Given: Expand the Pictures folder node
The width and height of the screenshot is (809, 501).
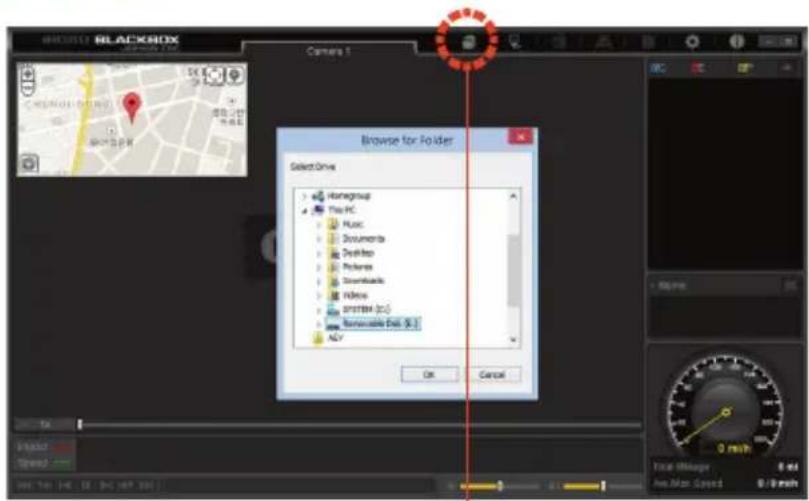Looking at the screenshot, I should [x=319, y=267].
